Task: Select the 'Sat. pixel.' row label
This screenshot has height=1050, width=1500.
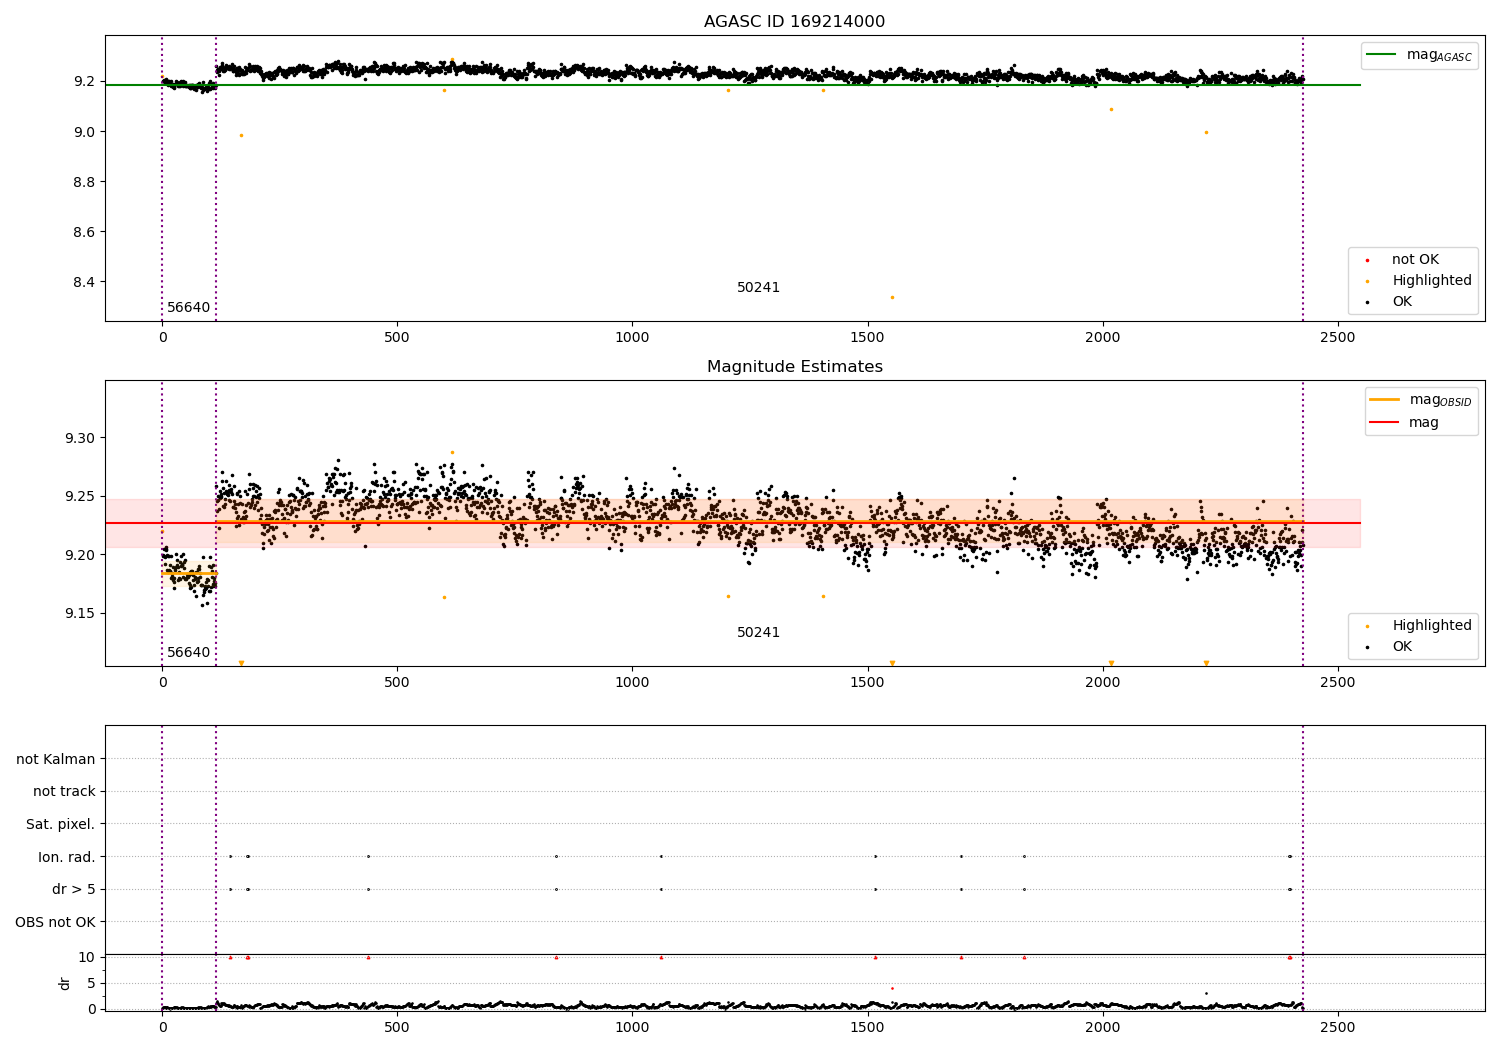Action: 61,825
